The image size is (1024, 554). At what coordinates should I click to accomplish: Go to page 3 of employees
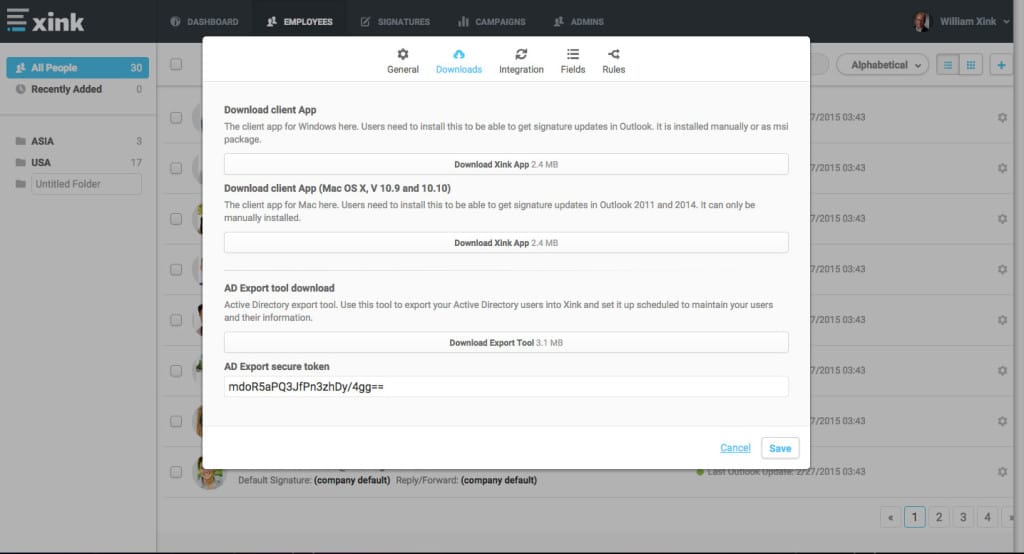963,517
